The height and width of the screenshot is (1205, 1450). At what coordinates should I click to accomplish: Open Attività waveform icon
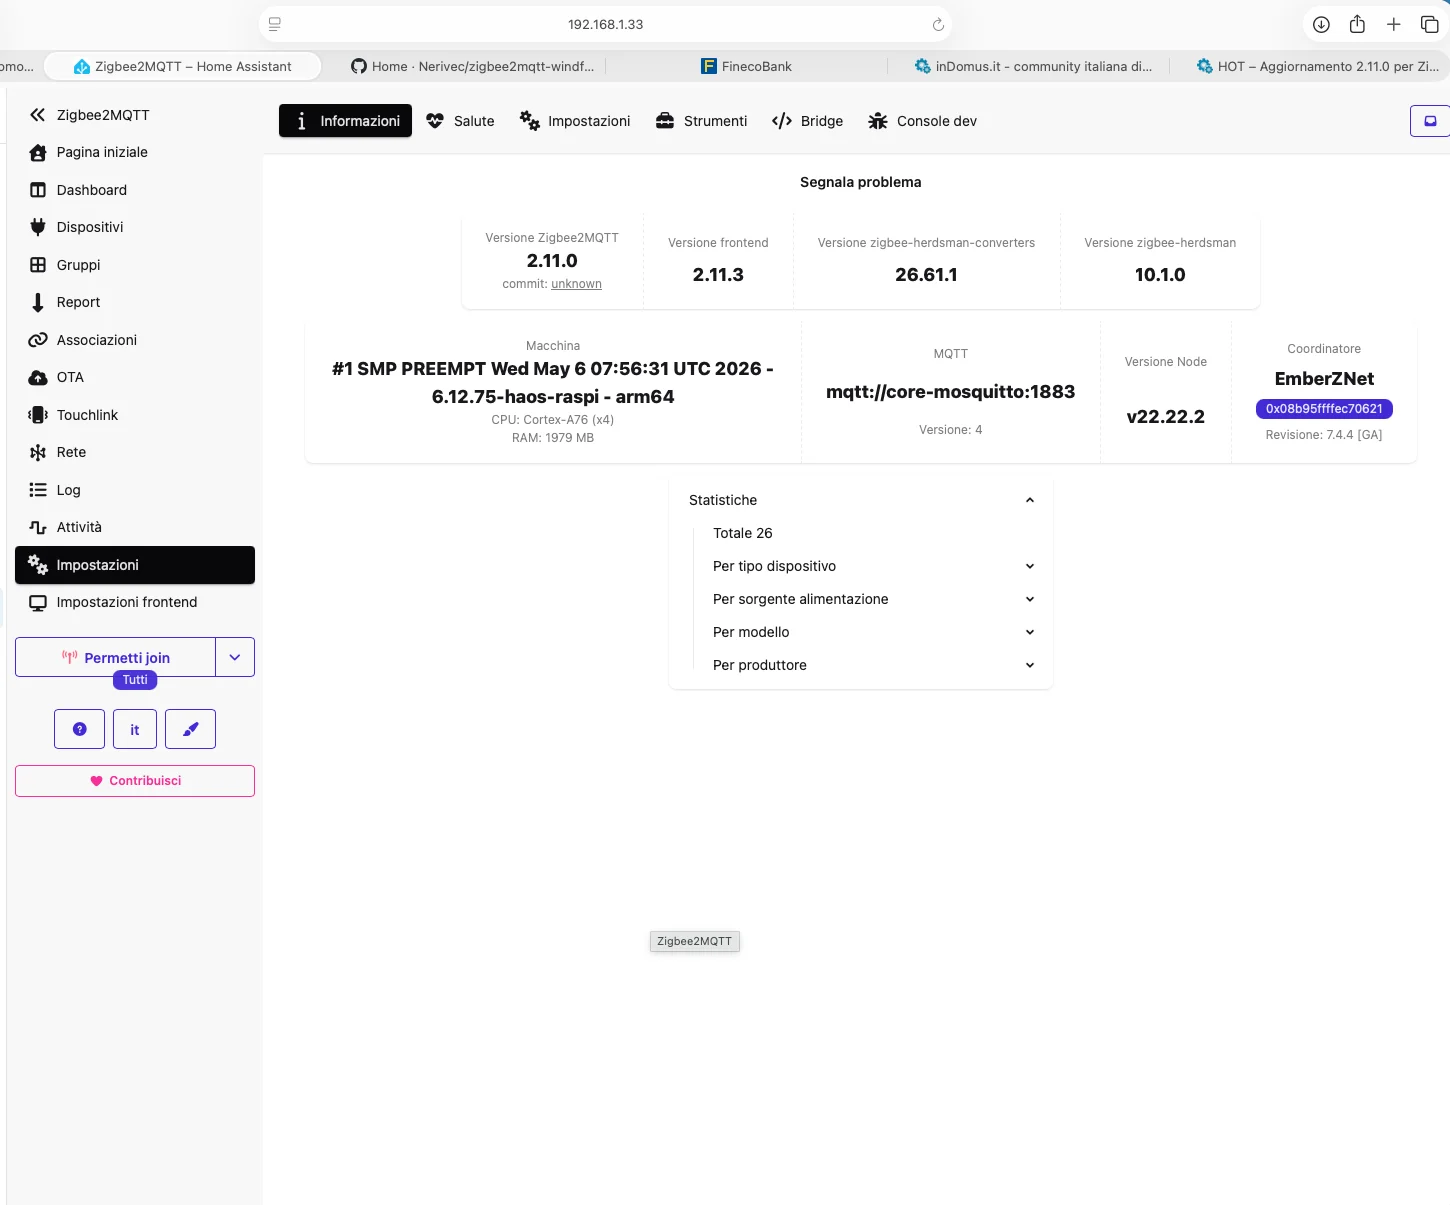(38, 527)
